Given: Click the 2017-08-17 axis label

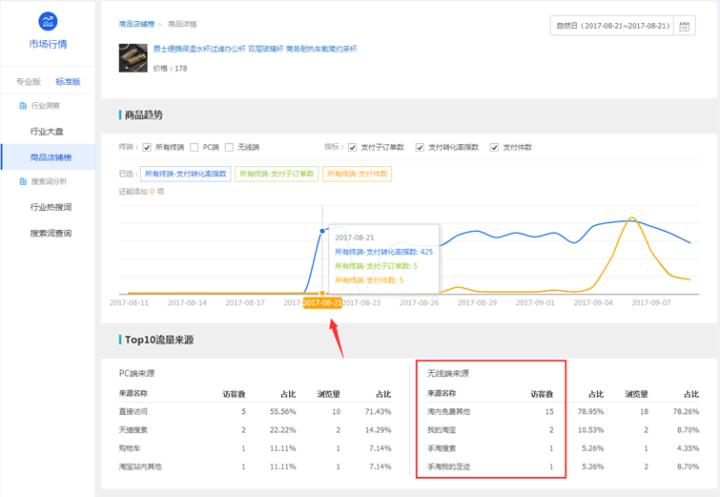Looking at the screenshot, I should coord(245,303).
